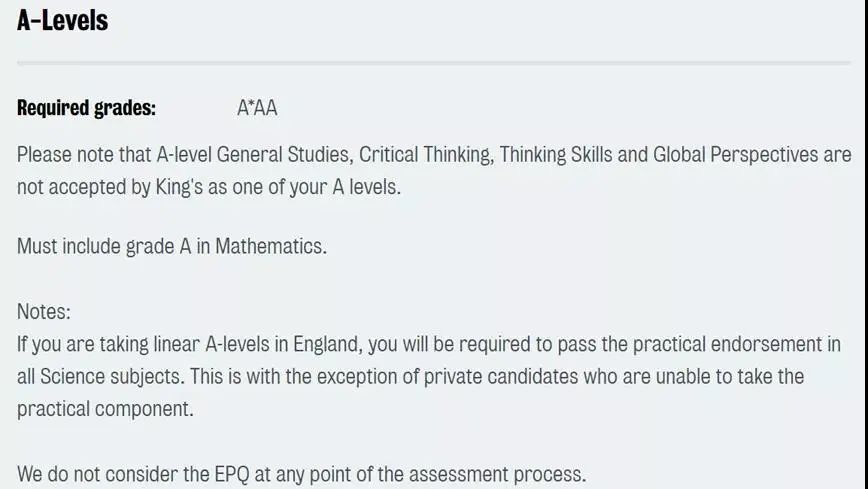
Task: Click the Notes: label
Action: click(44, 311)
